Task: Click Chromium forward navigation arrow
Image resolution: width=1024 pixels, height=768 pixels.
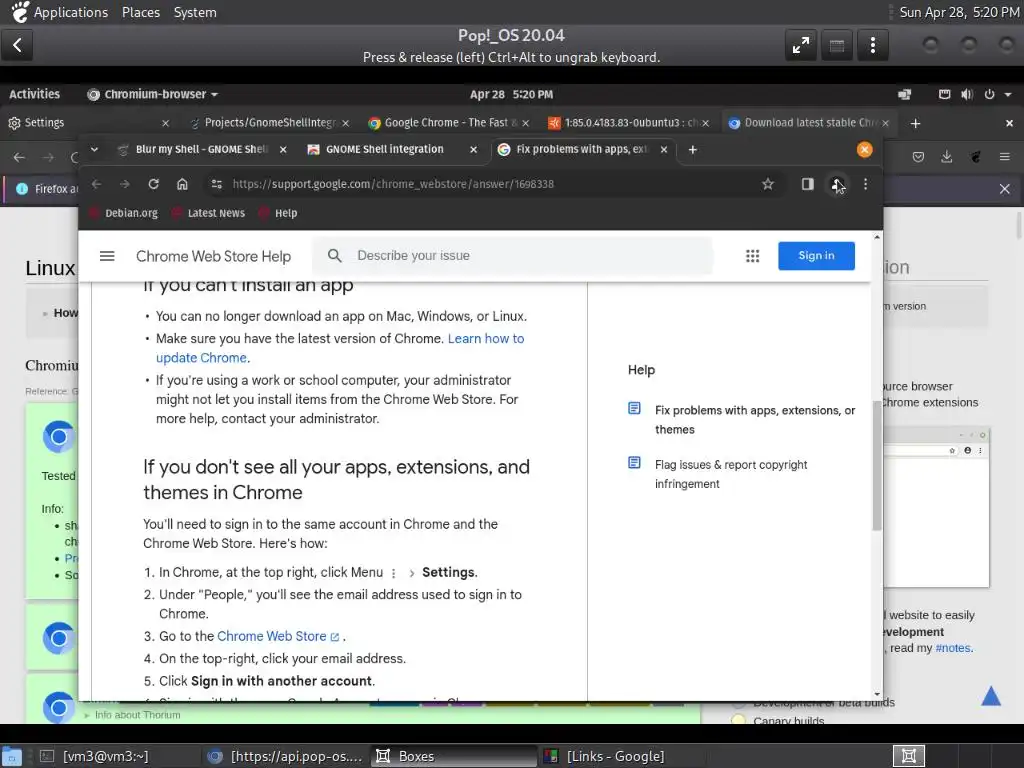Action: coord(125,184)
